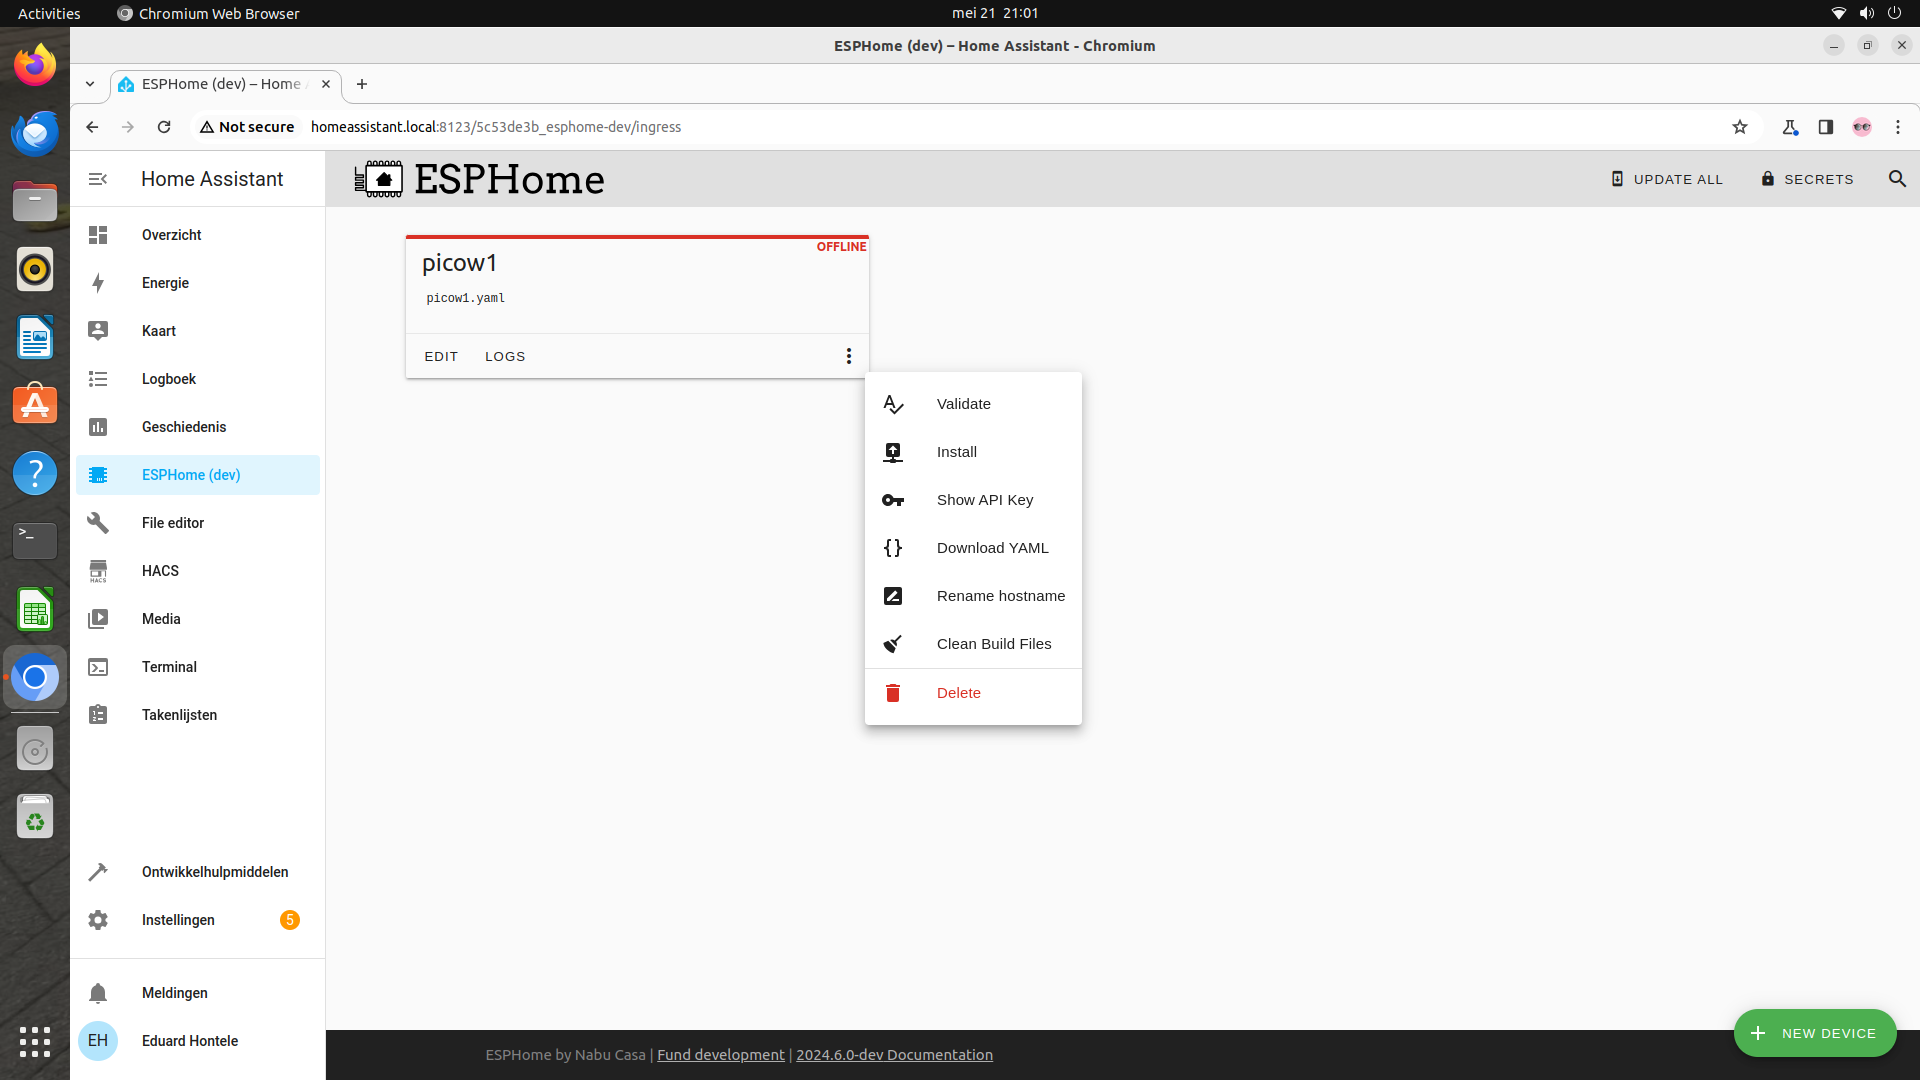This screenshot has width=1920, height=1080.
Task: Open Energie lightning icon in sidebar
Action: click(x=98, y=283)
